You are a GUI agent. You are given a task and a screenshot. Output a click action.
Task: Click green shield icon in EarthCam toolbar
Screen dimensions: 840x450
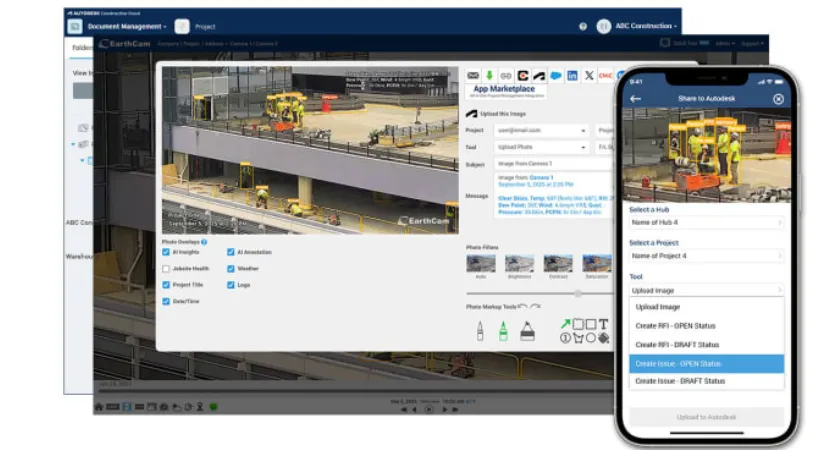click(x=213, y=407)
